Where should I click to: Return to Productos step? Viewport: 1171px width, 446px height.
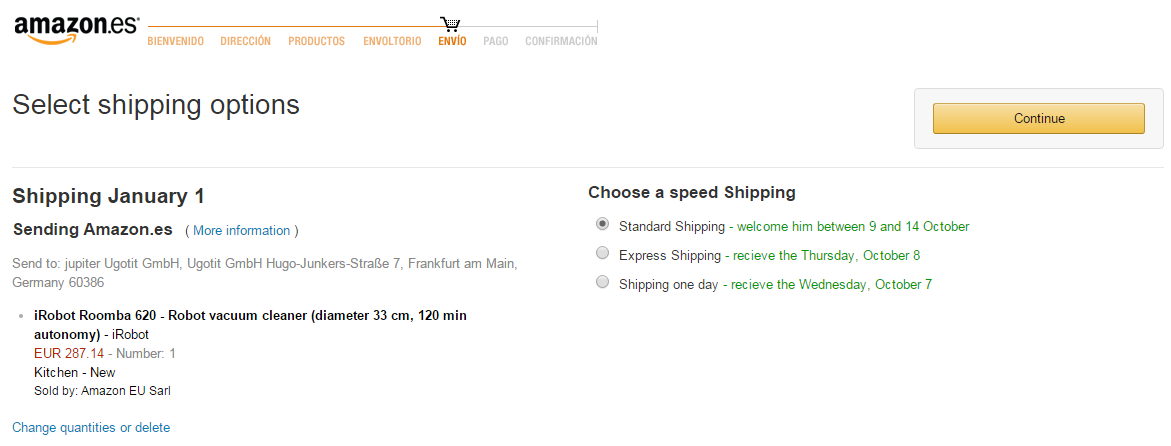point(317,42)
